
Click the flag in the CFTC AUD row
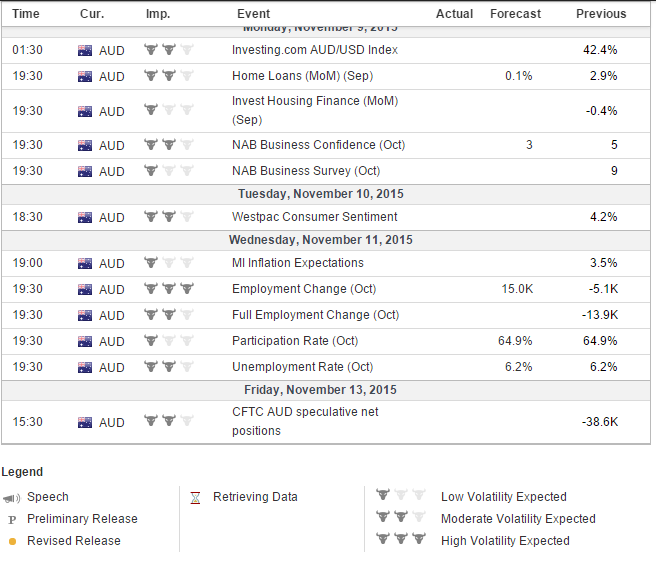click(85, 422)
